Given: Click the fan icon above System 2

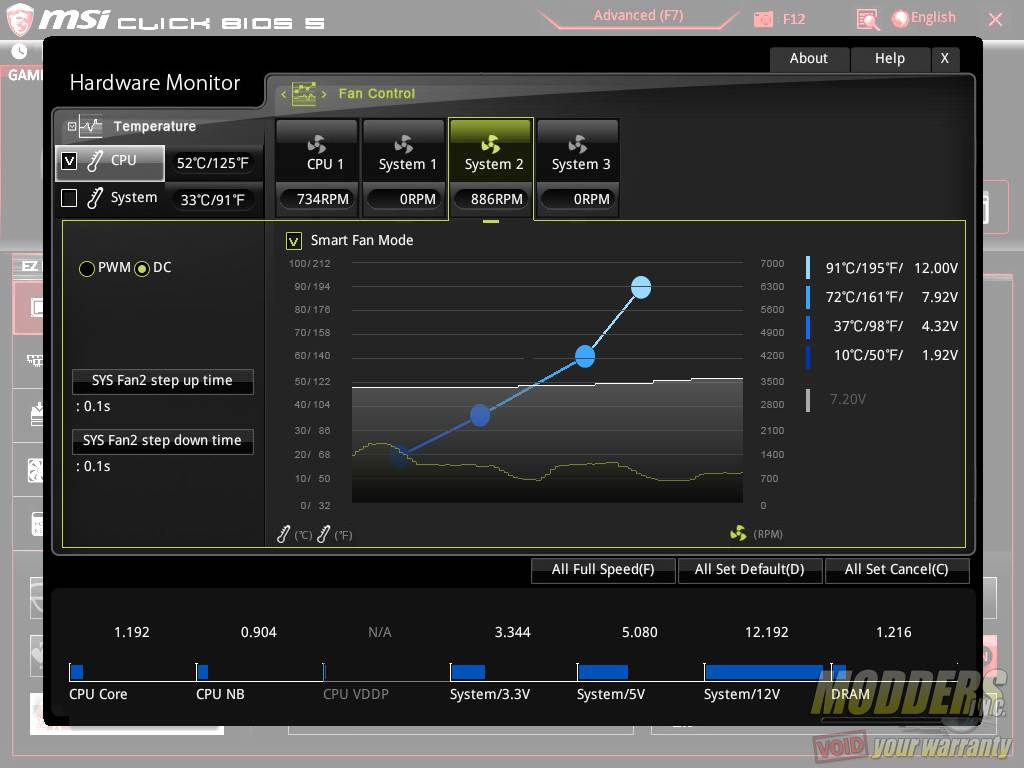Looking at the screenshot, I should [x=490, y=144].
